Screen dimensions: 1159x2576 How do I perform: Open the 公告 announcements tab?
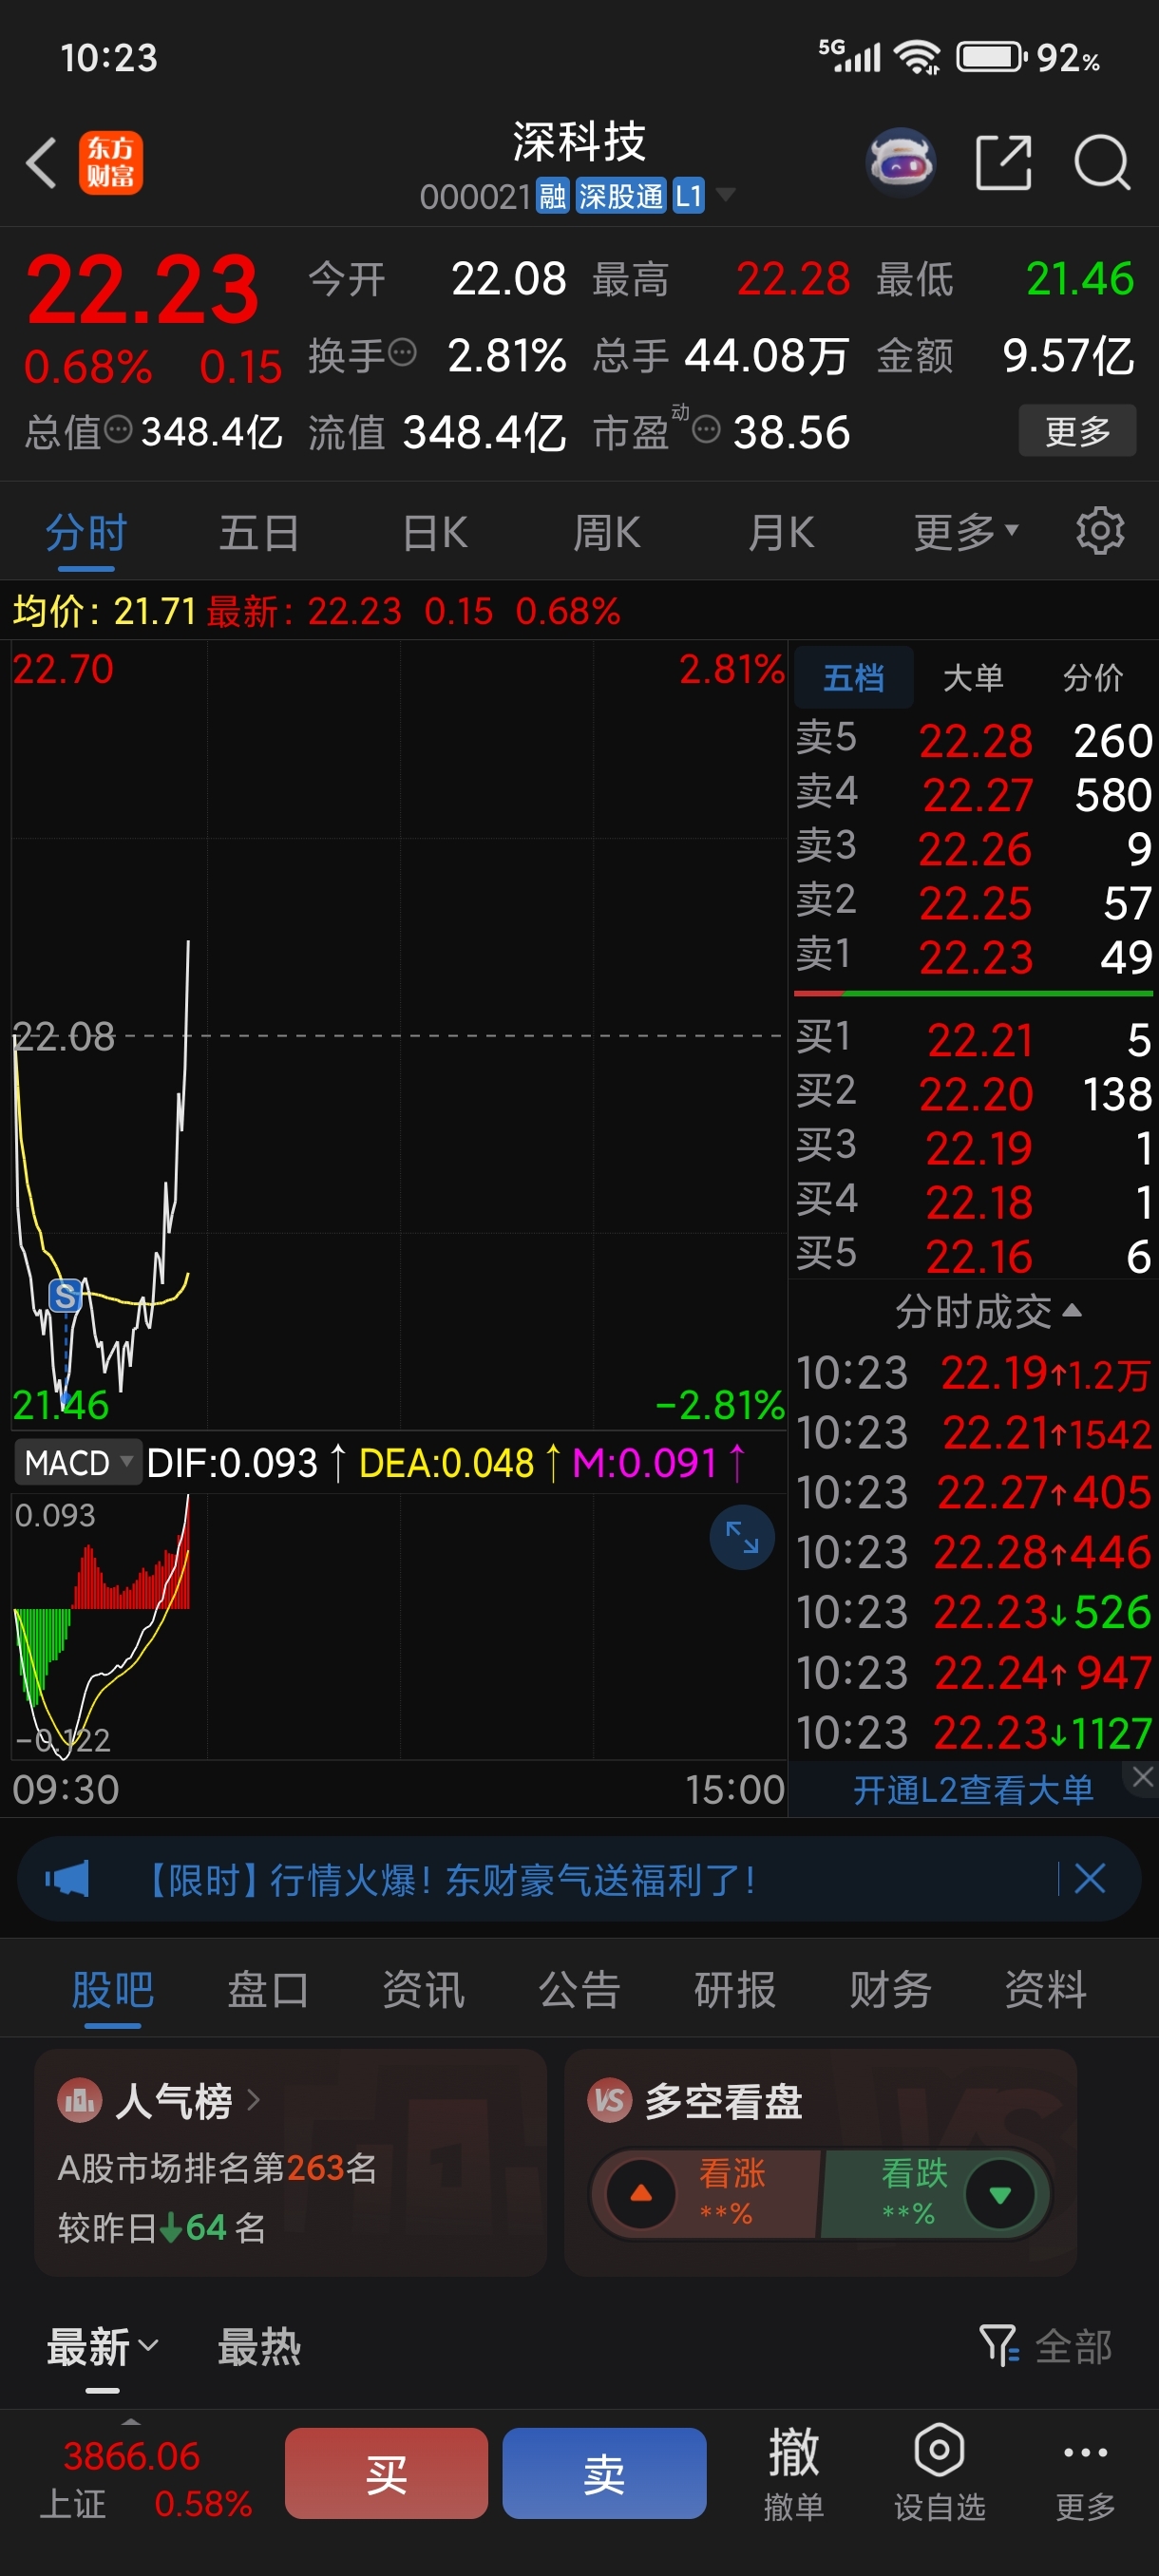(579, 1989)
